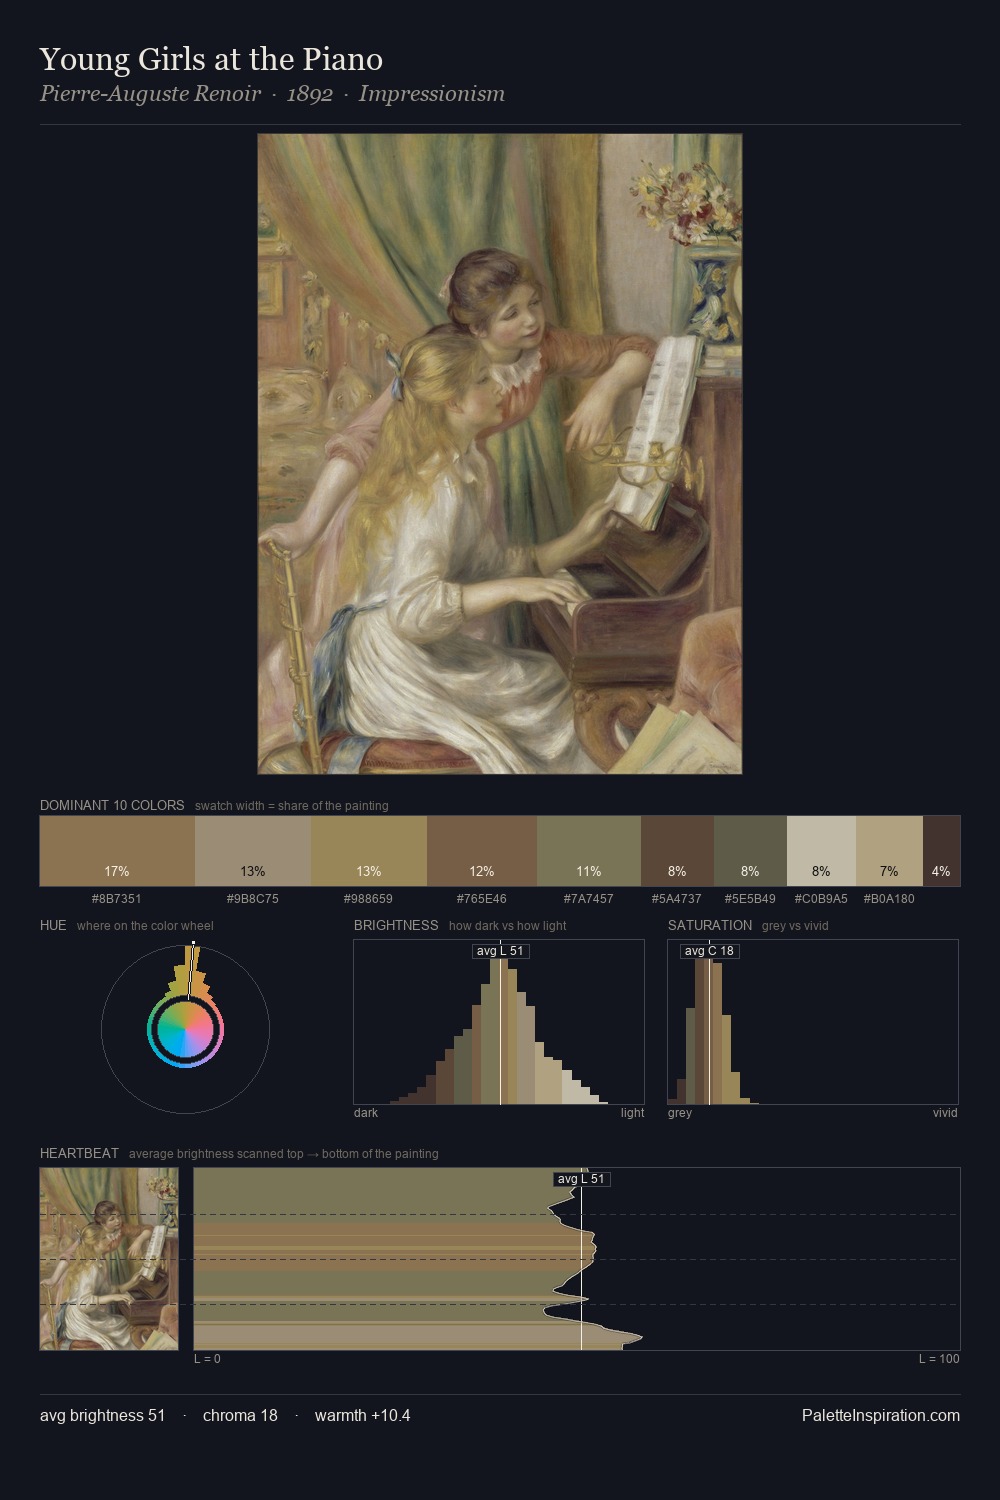The height and width of the screenshot is (1500, 1000).
Task: Click the hex code '#9B8C75'
Action: point(253,898)
